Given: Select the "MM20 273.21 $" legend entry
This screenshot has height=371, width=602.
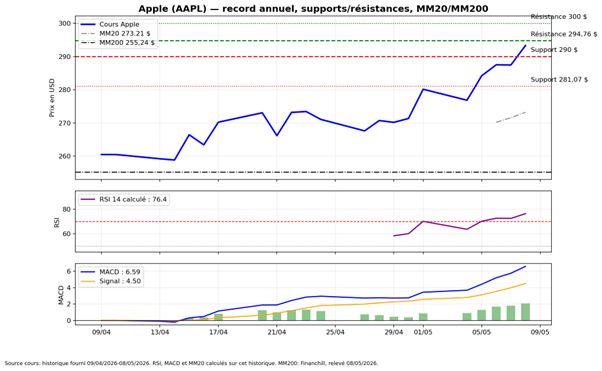Looking at the screenshot, I should (115, 33).
